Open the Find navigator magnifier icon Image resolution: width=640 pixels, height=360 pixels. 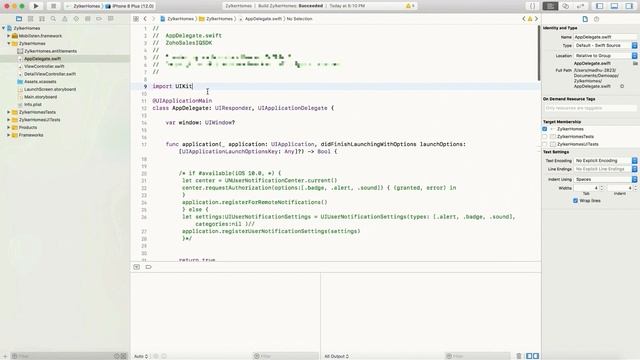click(53, 19)
